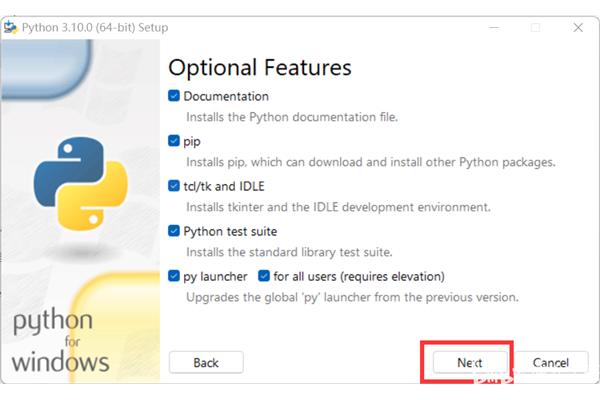Click 'Installs the standard library test suite.'
600x400 pixels.
pyautogui.click(x=289, y=252)
